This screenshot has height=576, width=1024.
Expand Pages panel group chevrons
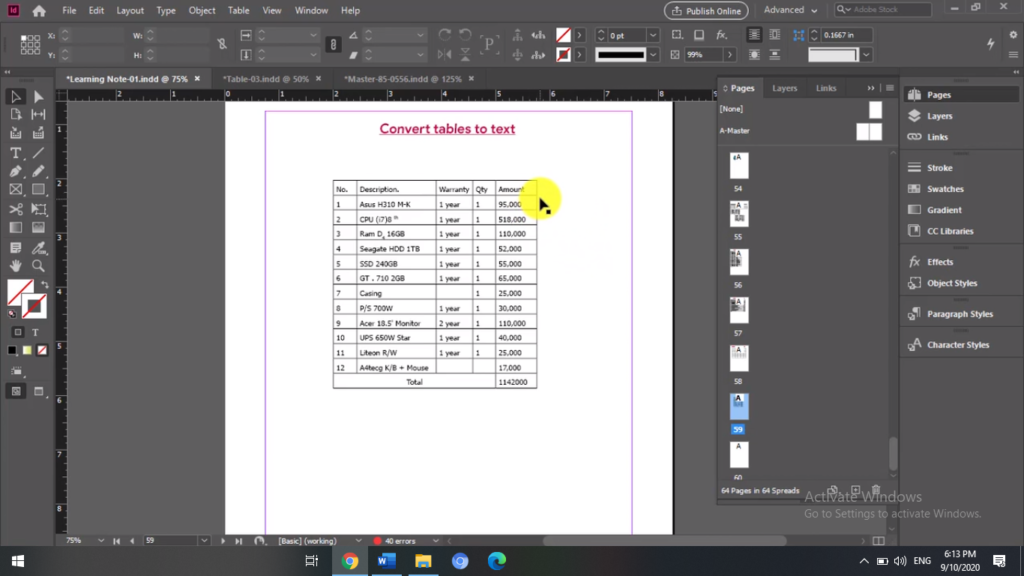871,88
